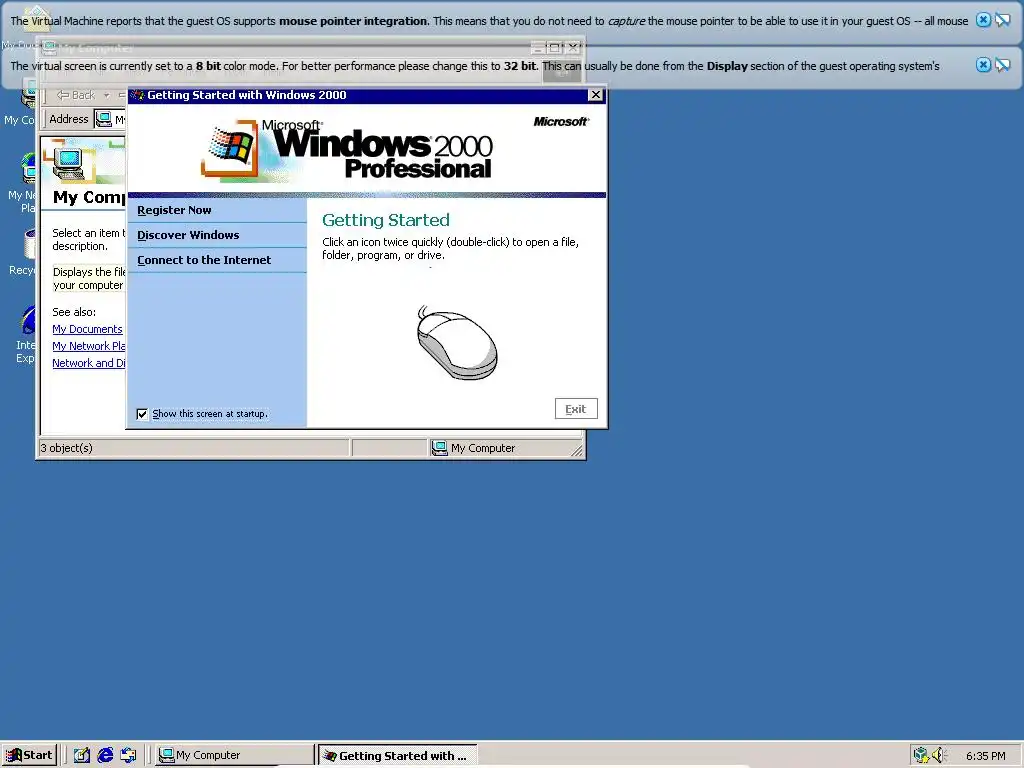Click the 6:35 PM taskbar clock
The image size is (1024, 768).
[985, 756]
